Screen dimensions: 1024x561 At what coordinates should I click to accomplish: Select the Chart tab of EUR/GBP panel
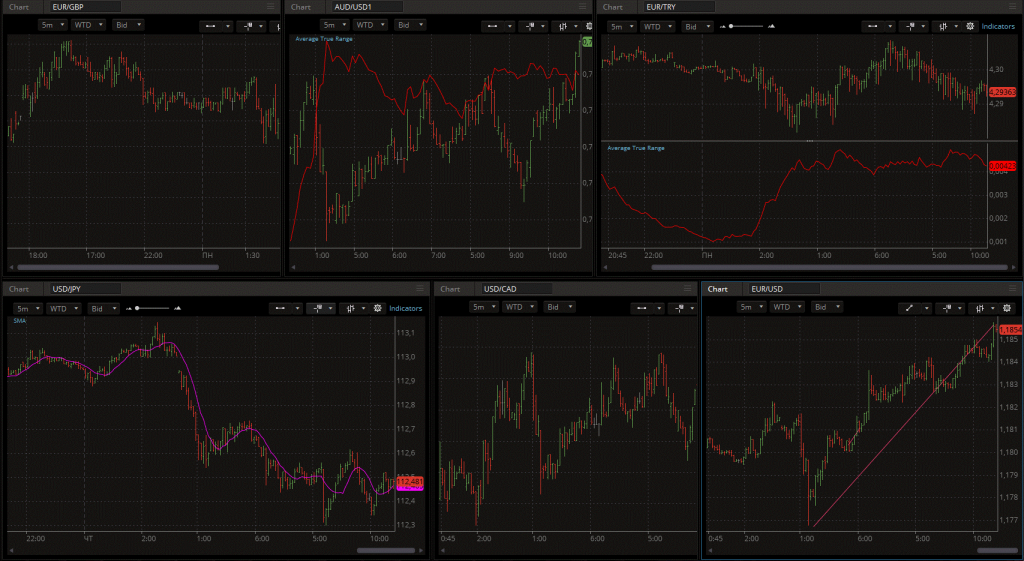(x=19, y=7)
